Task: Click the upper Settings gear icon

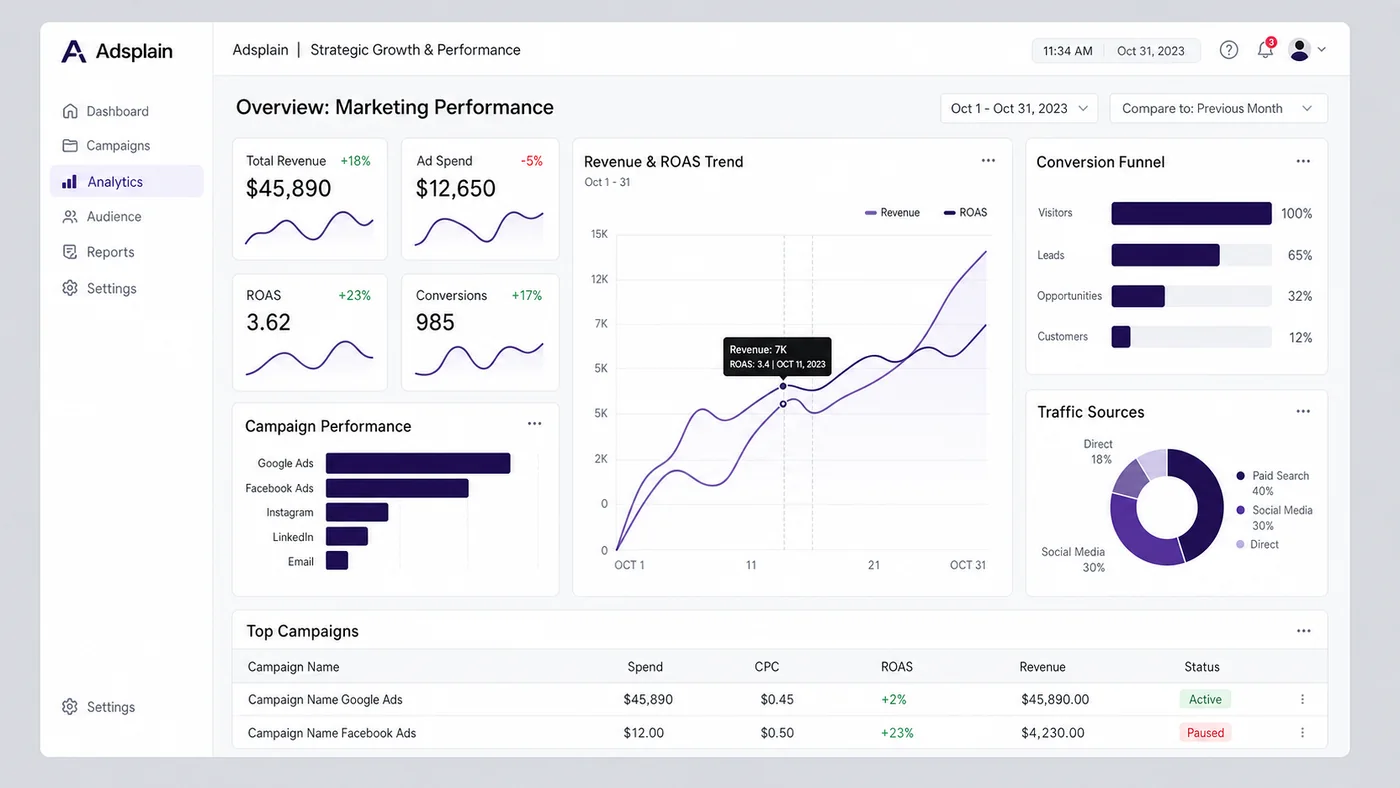Action: [70, 288]
